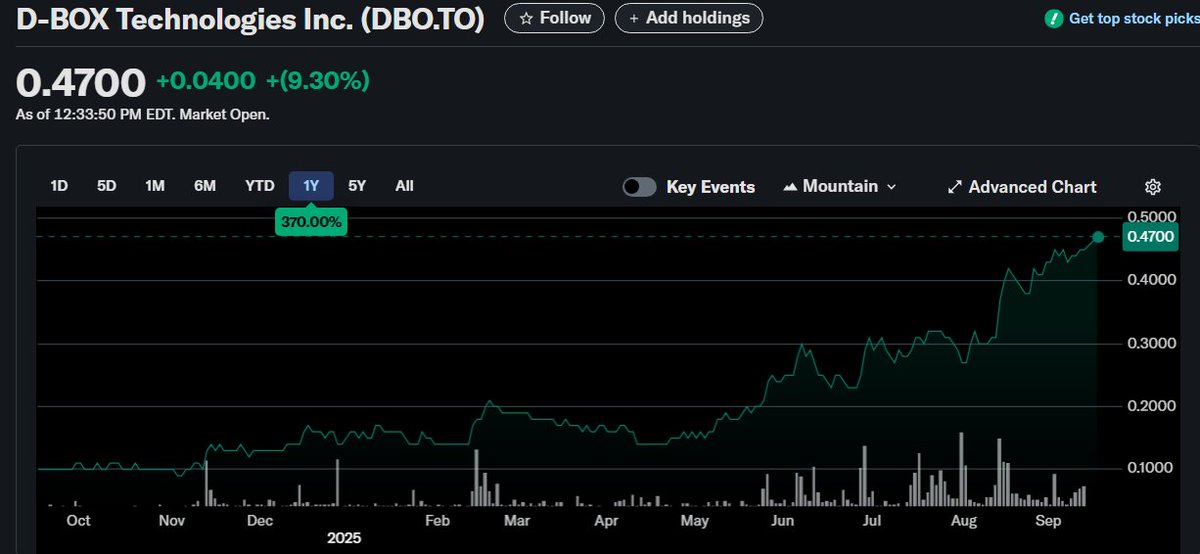
Task: Click the Dec label on time axis
Action: pos(260,521)
